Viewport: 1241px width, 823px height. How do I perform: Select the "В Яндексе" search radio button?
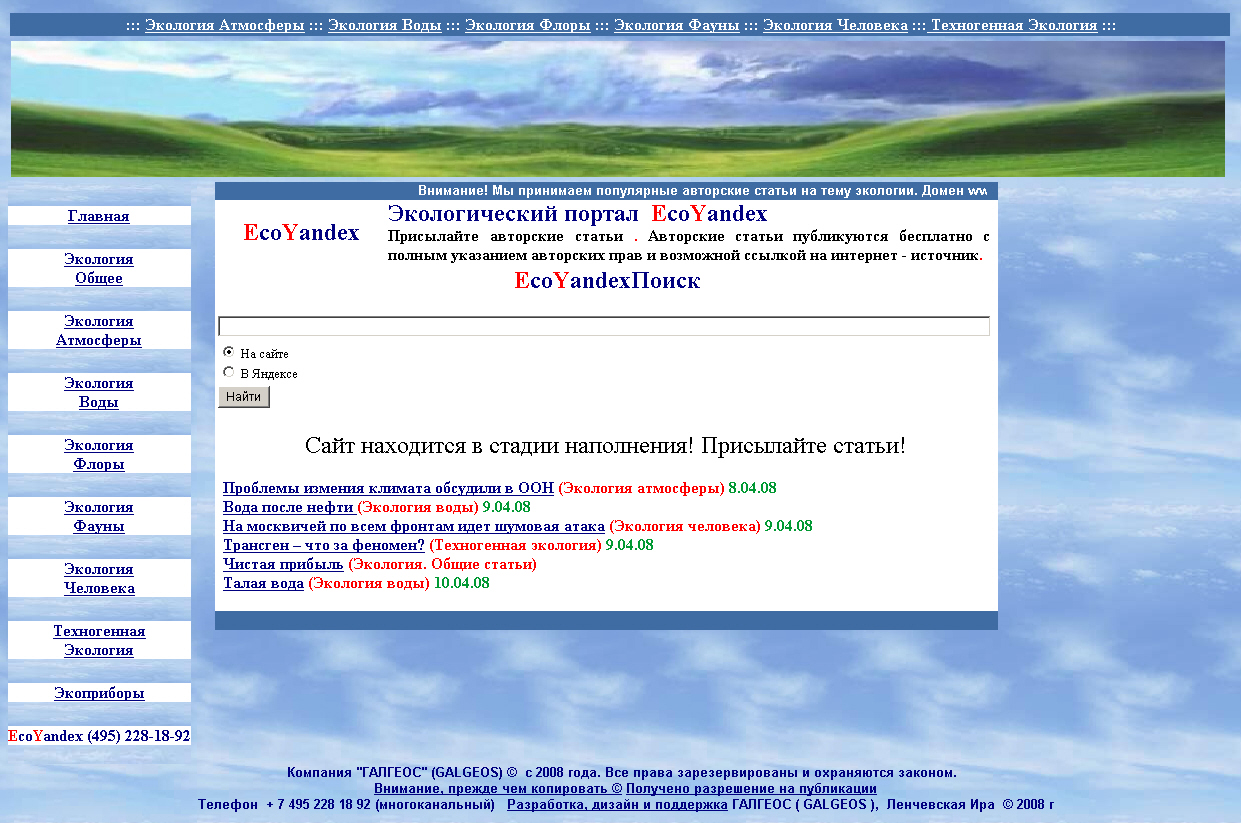[x=227, y=373]
